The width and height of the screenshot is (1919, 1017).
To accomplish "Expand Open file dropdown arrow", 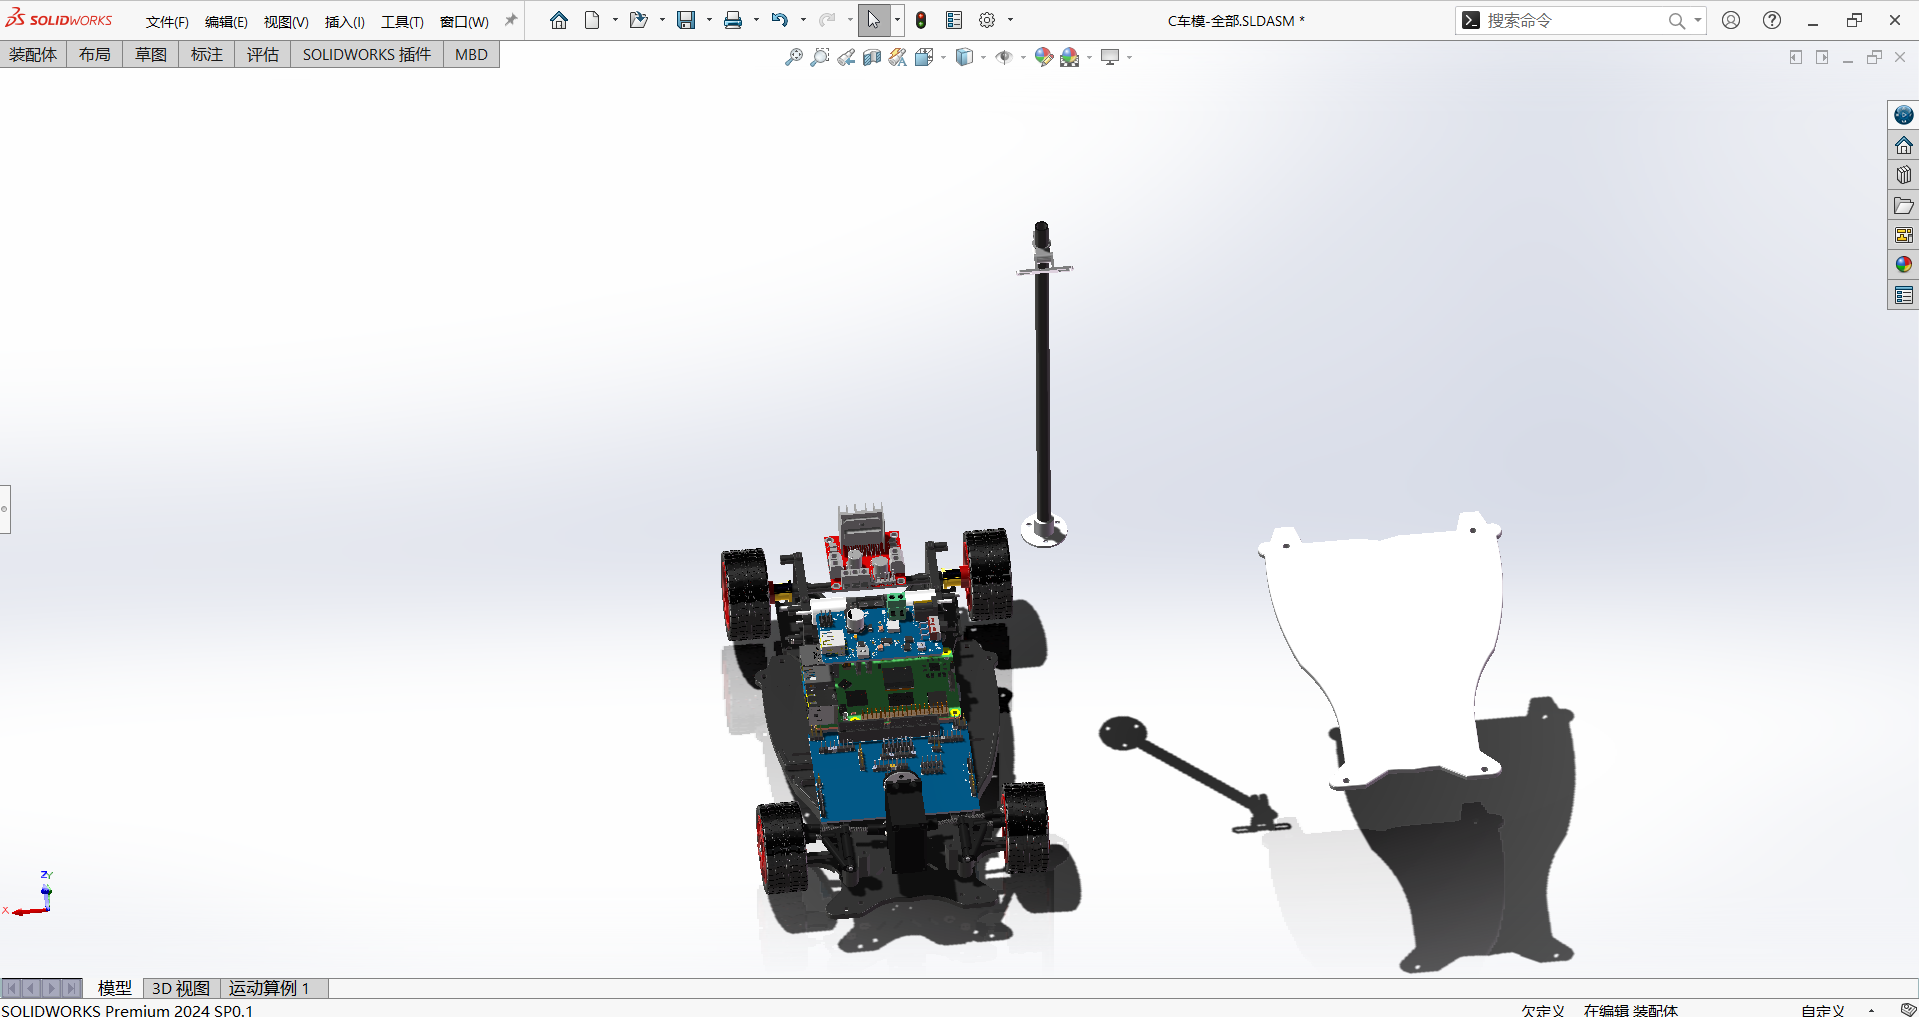I will click(662, 20).
